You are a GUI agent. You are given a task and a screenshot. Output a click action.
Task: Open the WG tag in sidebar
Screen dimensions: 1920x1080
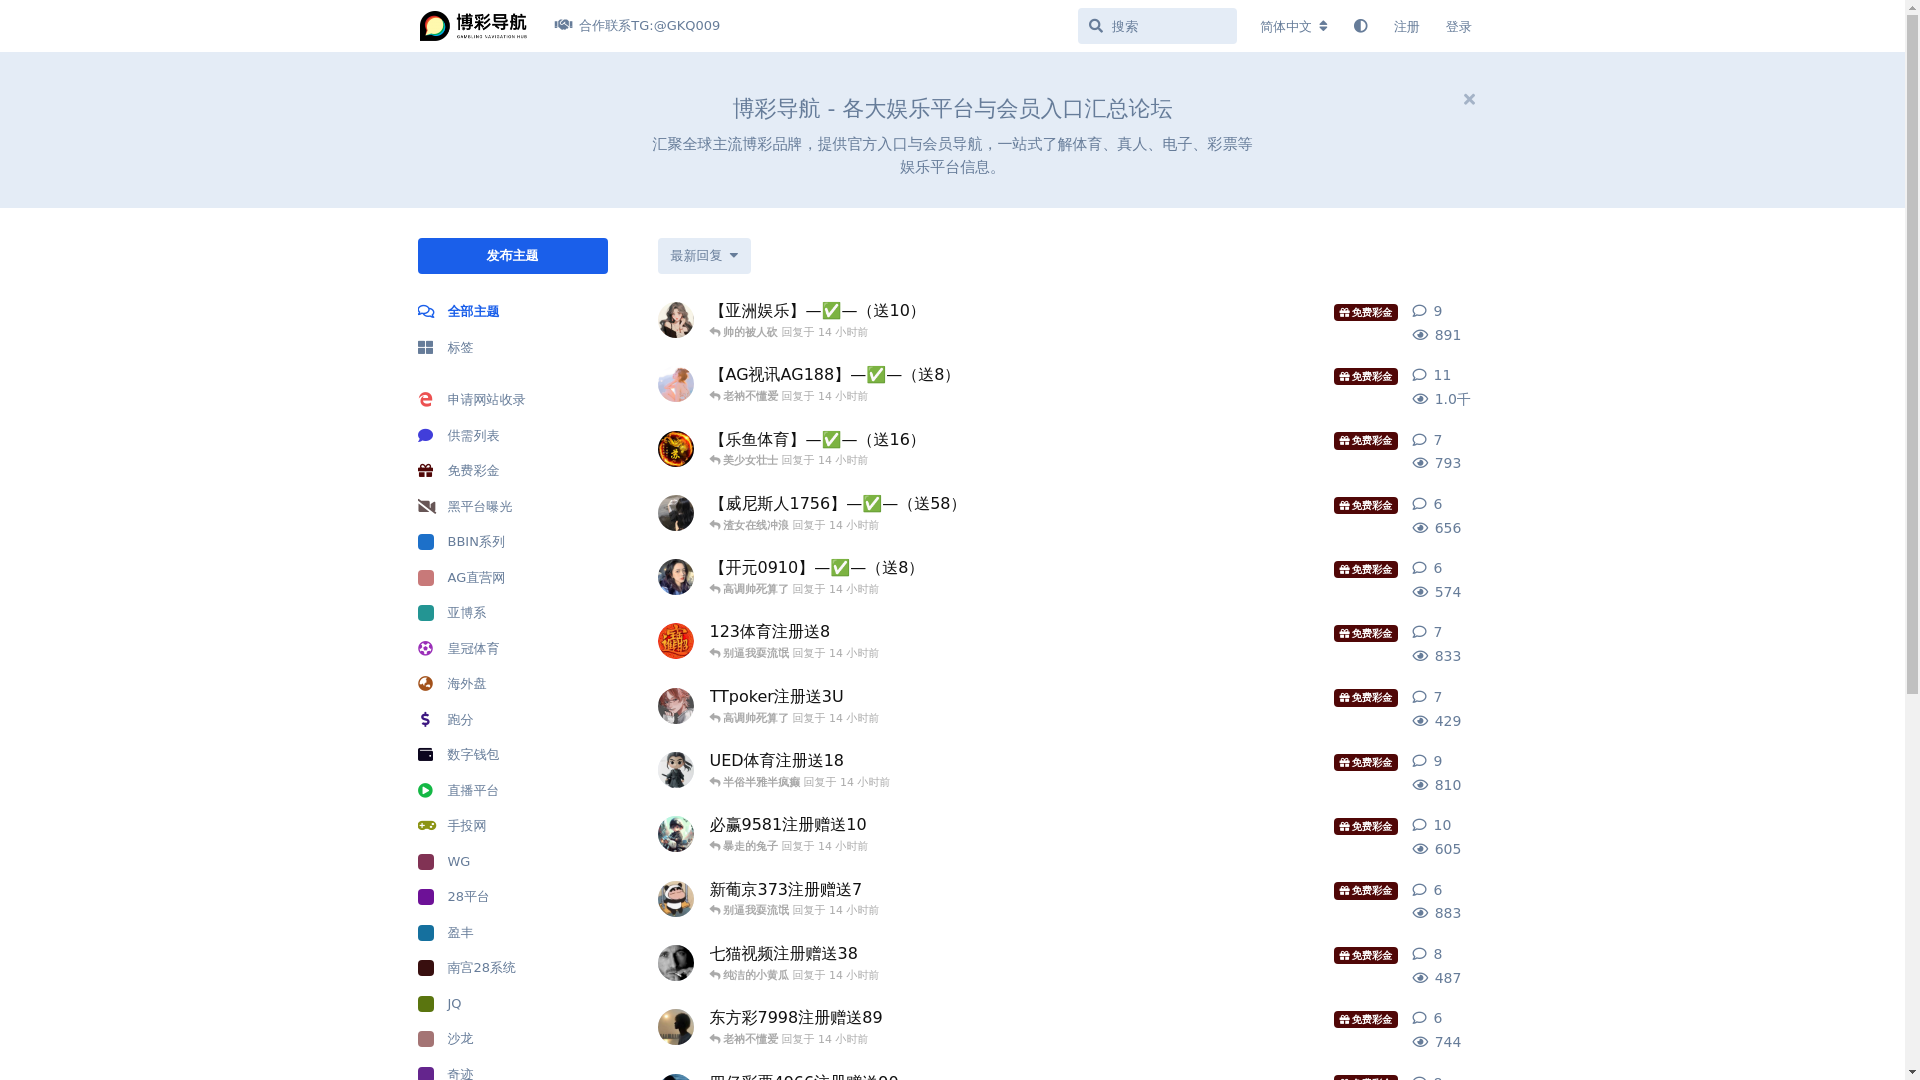click(445, 862)
